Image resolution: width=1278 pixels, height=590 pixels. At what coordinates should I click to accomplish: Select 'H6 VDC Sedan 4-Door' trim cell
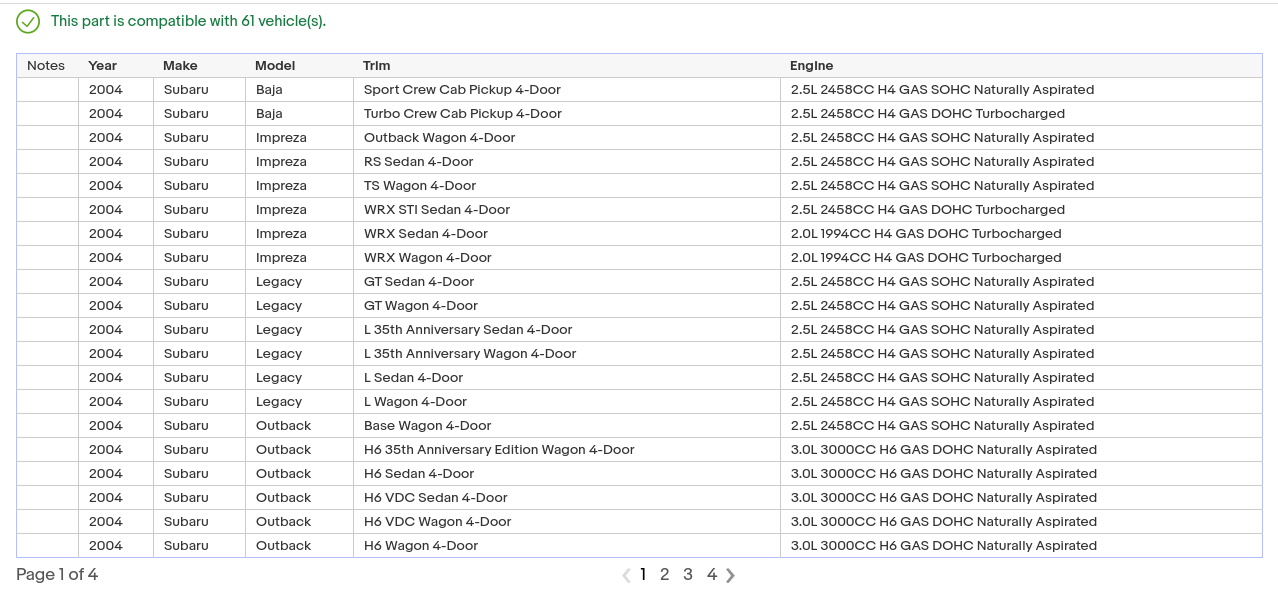[567, 498]
